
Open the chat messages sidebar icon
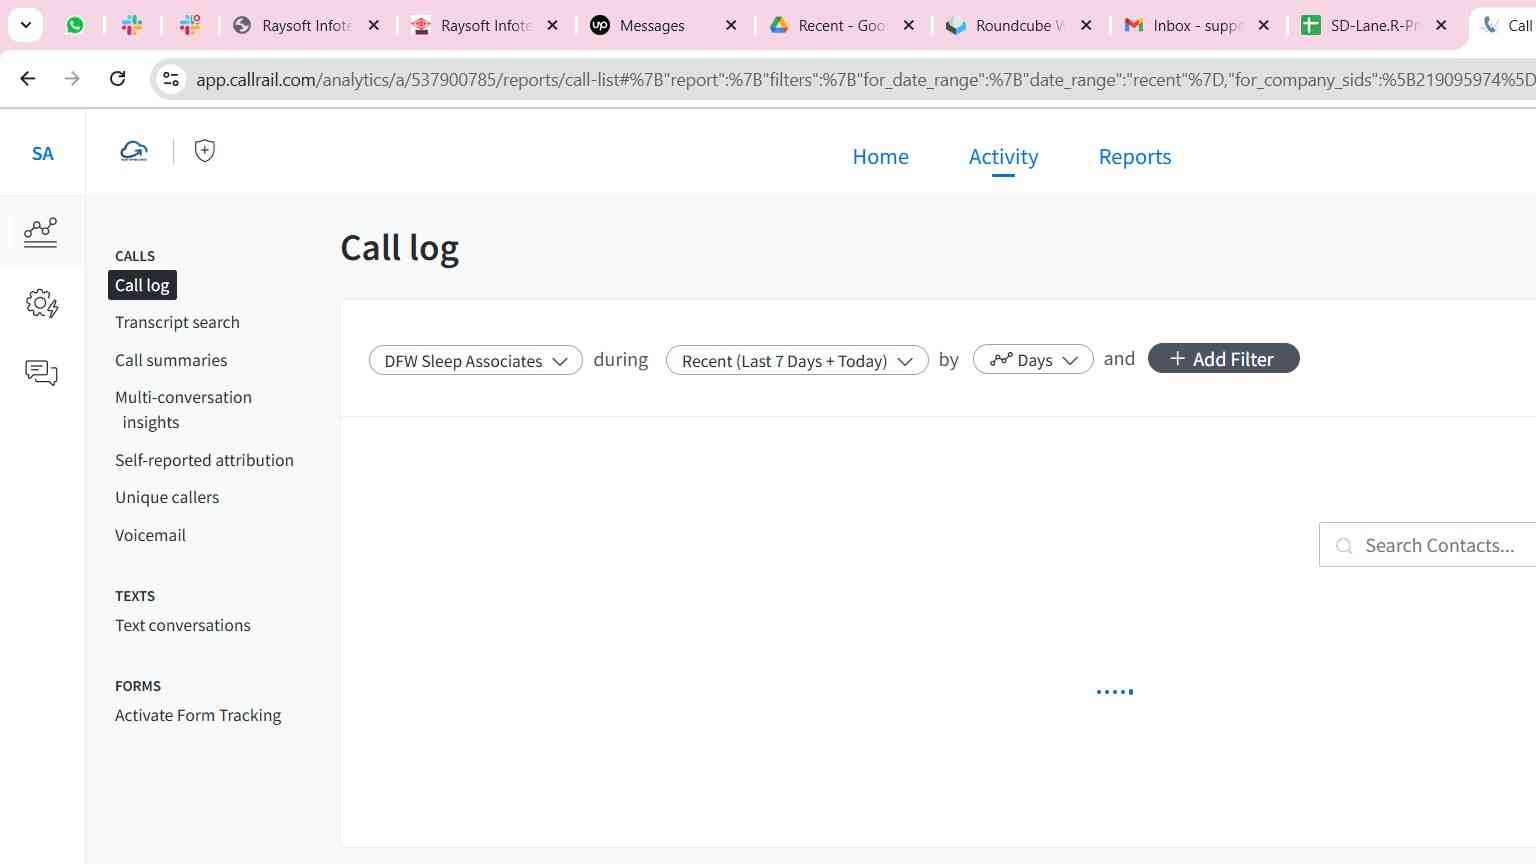pos(41,373)
